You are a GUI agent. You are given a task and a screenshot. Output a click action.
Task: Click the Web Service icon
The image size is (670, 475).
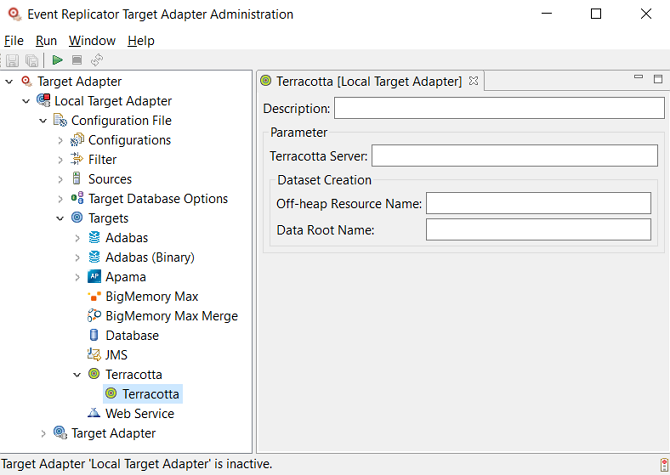pyautogui.click(x=94, y=414)
